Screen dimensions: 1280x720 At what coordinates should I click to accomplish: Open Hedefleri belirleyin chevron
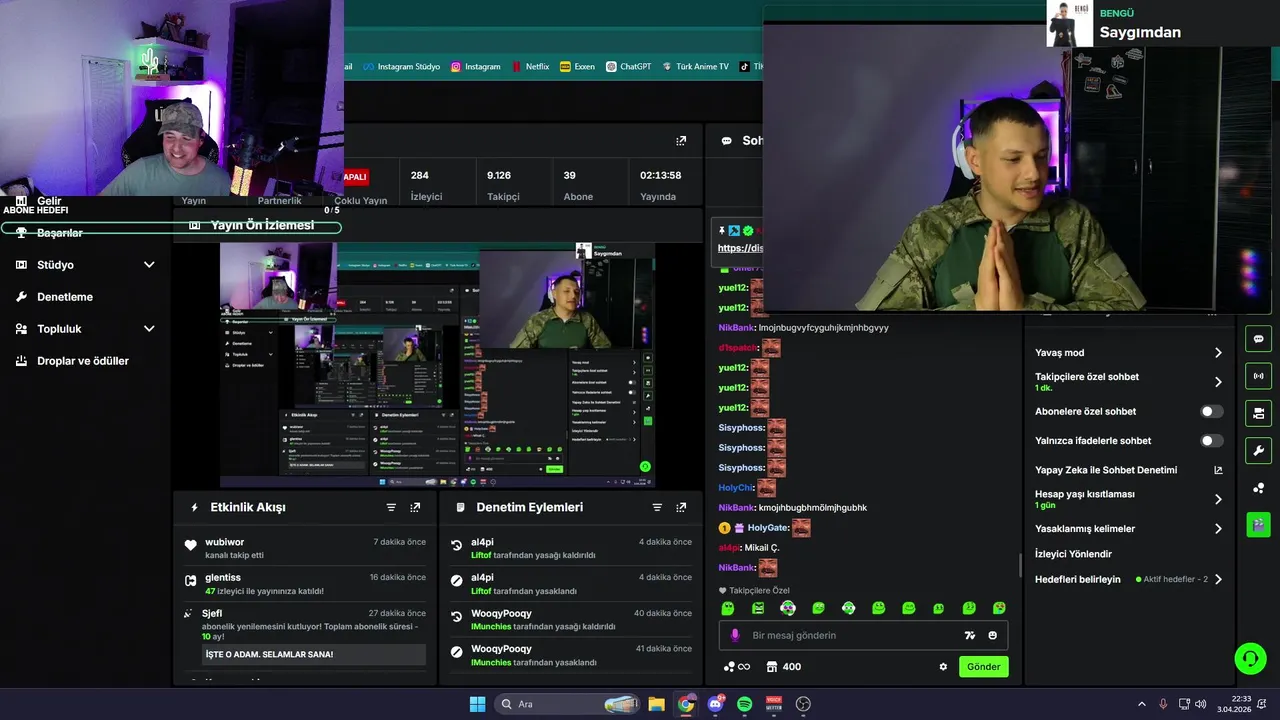click(1218, 579)
